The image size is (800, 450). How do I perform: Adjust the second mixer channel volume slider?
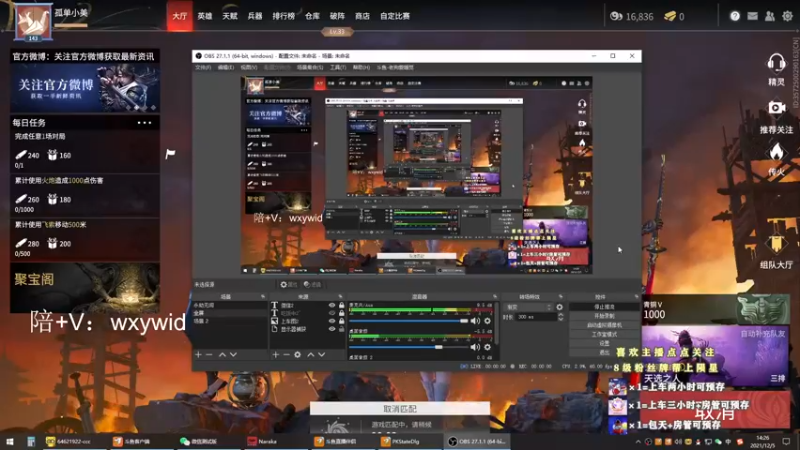pos(408,347)
